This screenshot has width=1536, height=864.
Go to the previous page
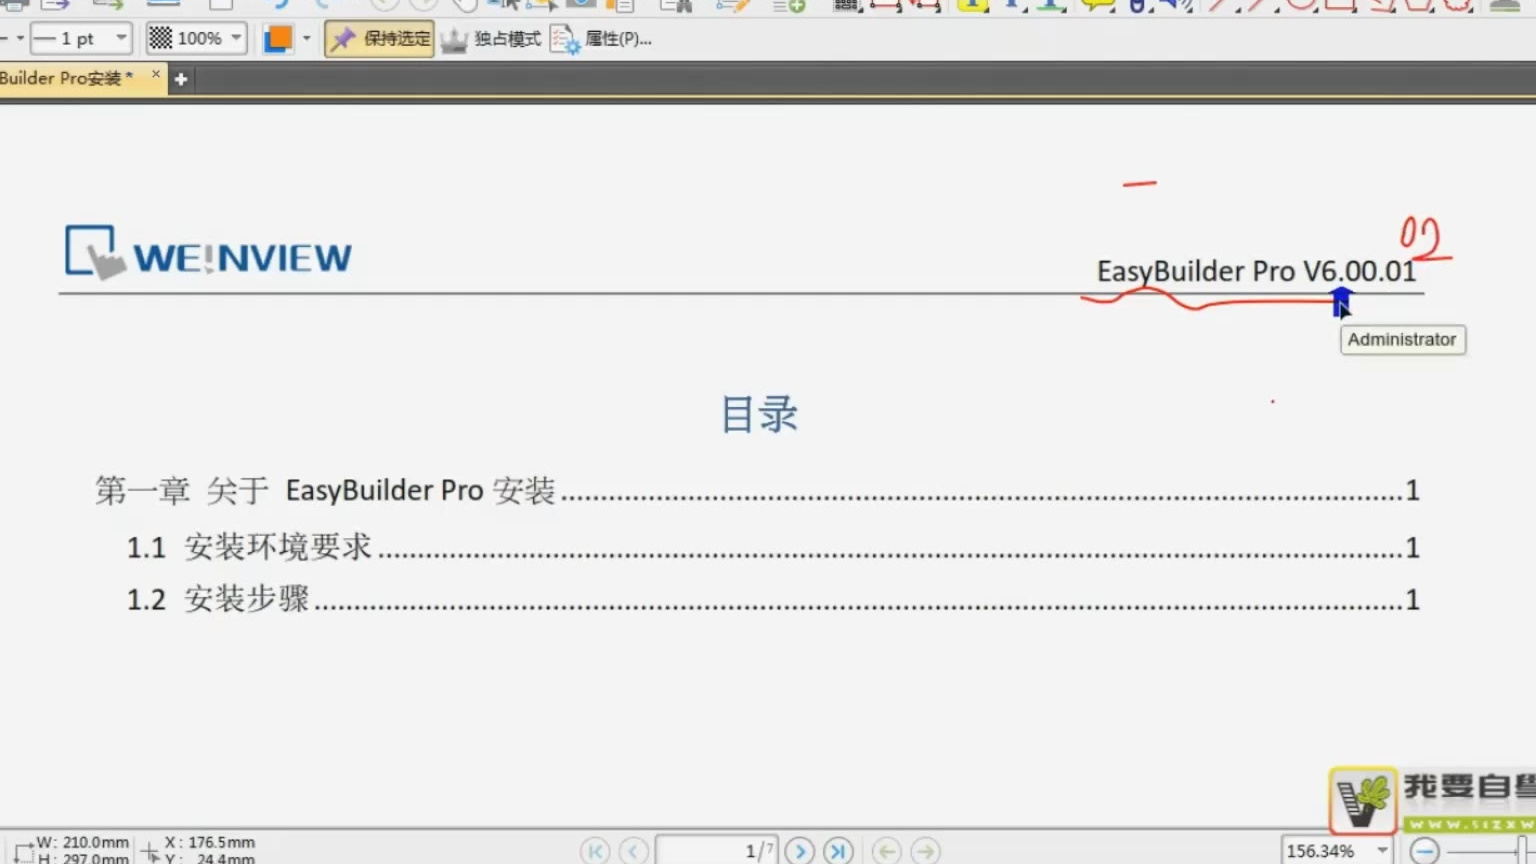[633, 850]
